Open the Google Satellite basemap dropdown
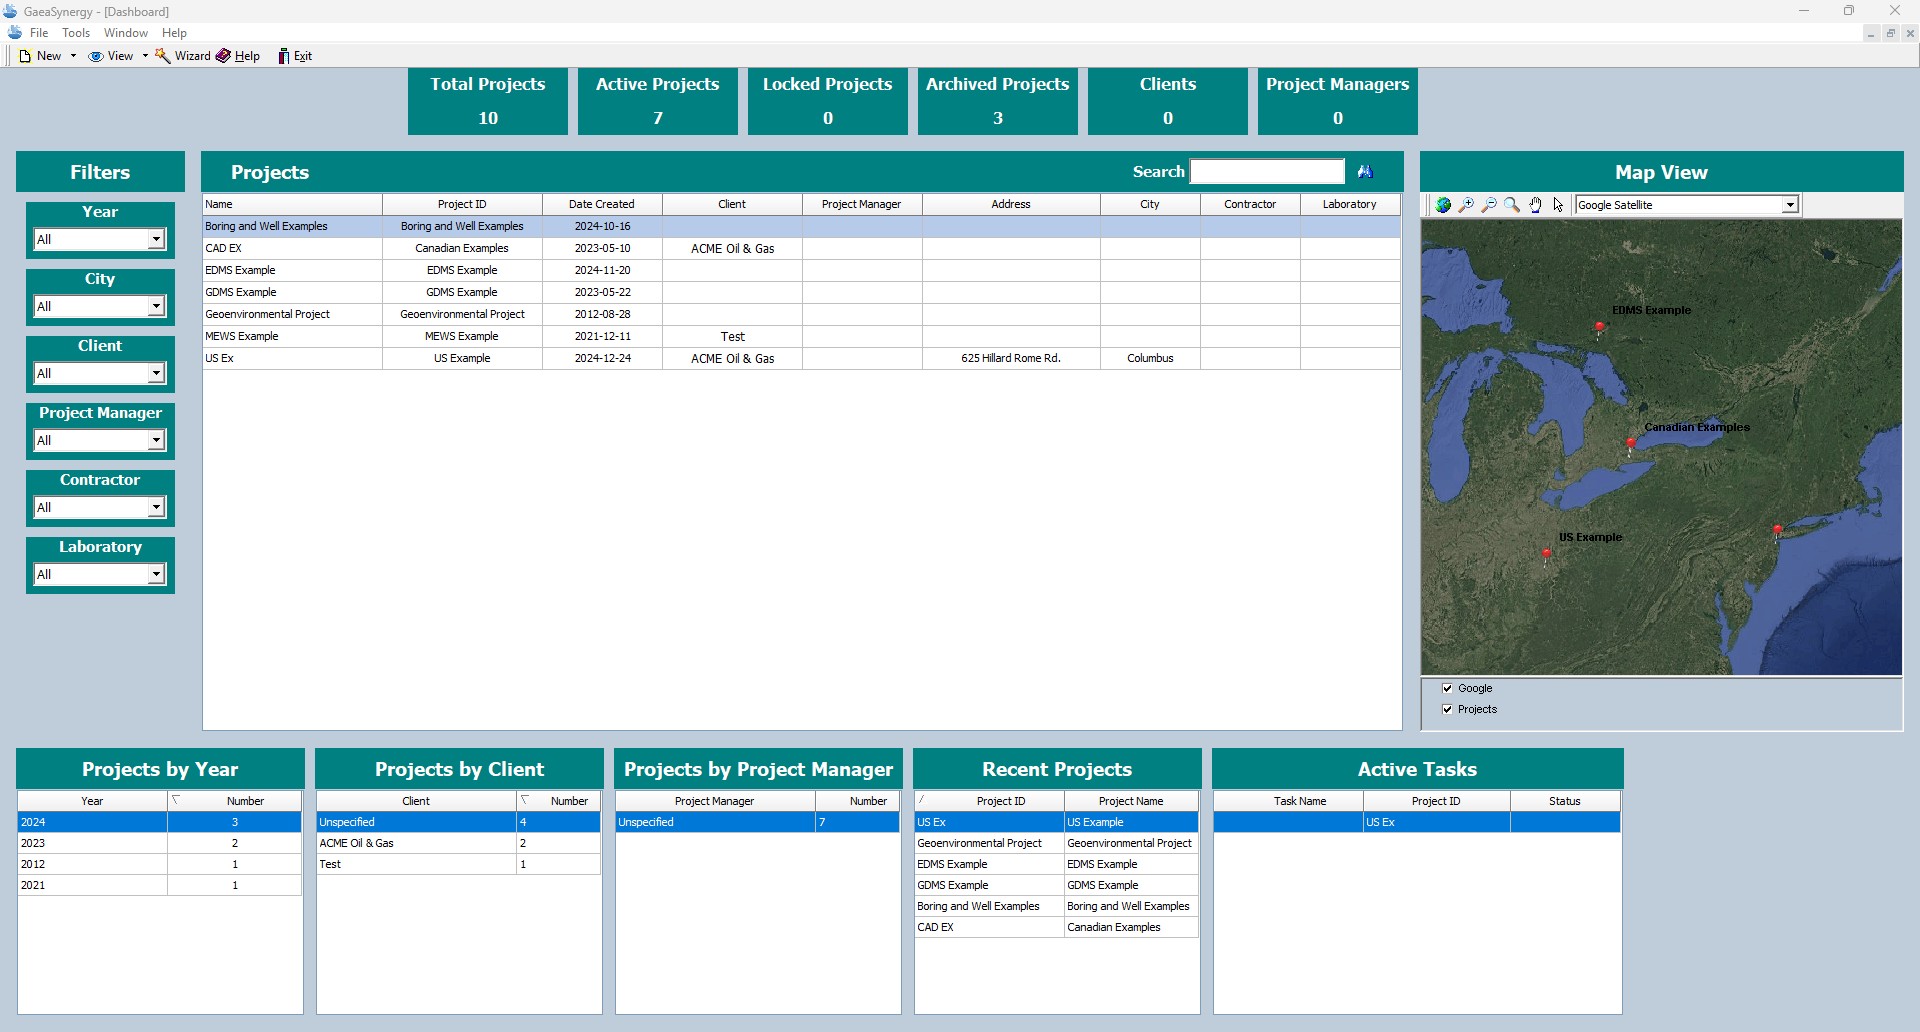 click(1789, 204)
